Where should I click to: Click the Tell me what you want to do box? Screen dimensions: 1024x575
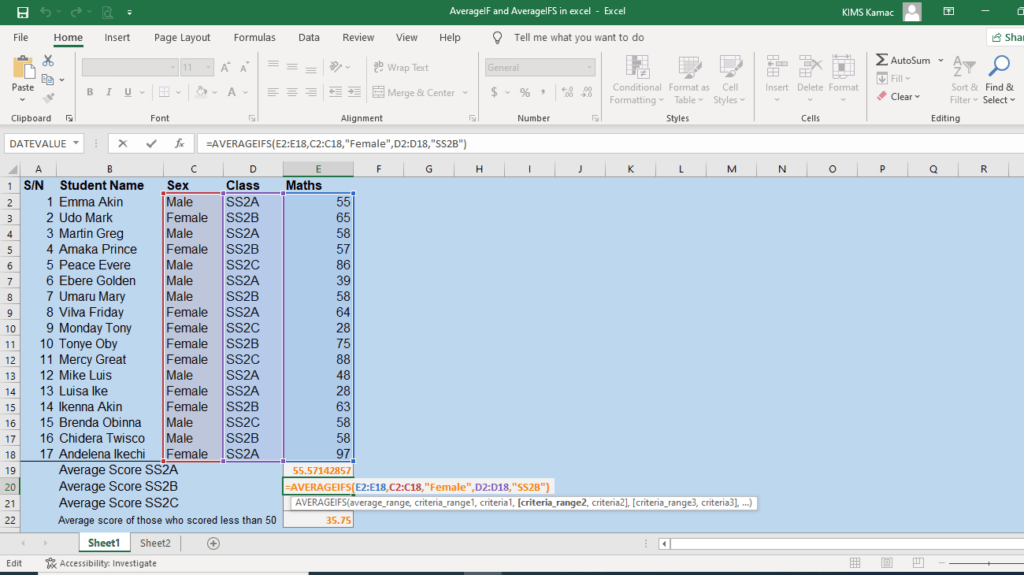point(579,37)
